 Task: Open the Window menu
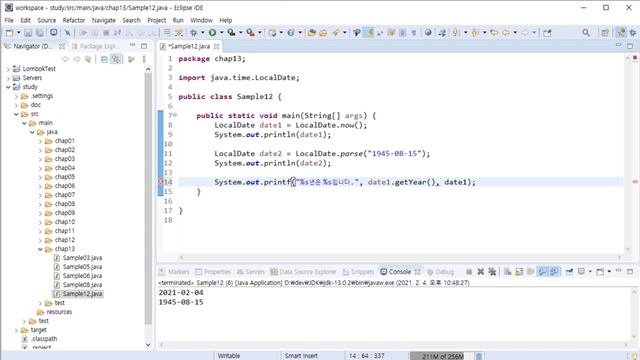click(x=201, y=20)
